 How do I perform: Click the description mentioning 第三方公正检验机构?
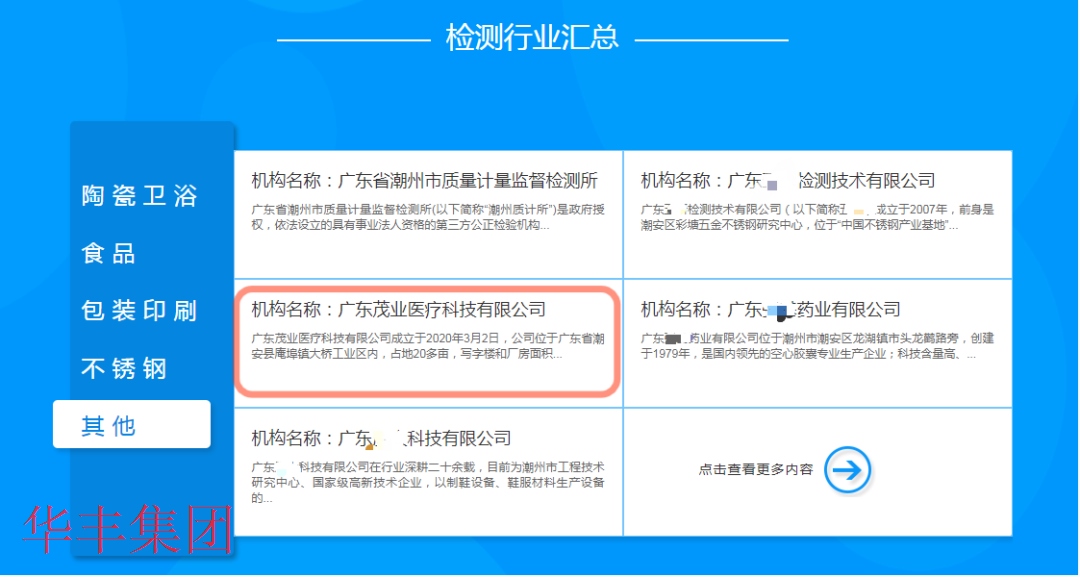pos(428,217)
